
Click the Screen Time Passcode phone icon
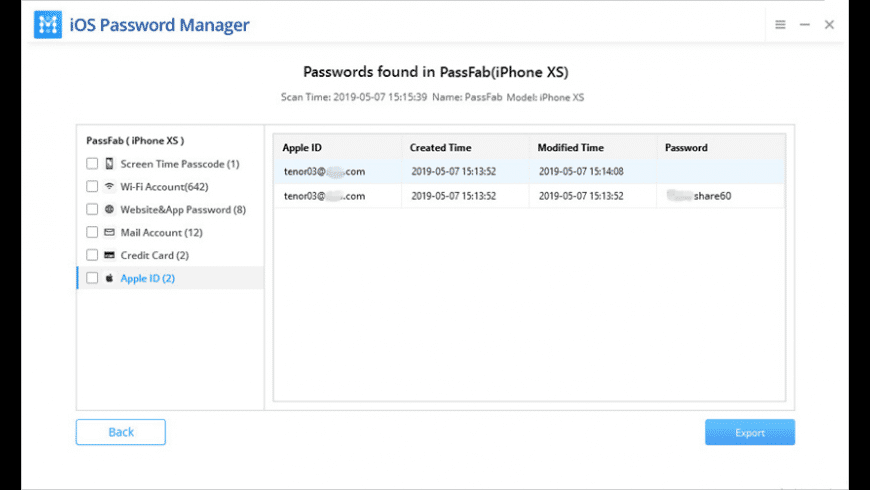click(109, 164)
